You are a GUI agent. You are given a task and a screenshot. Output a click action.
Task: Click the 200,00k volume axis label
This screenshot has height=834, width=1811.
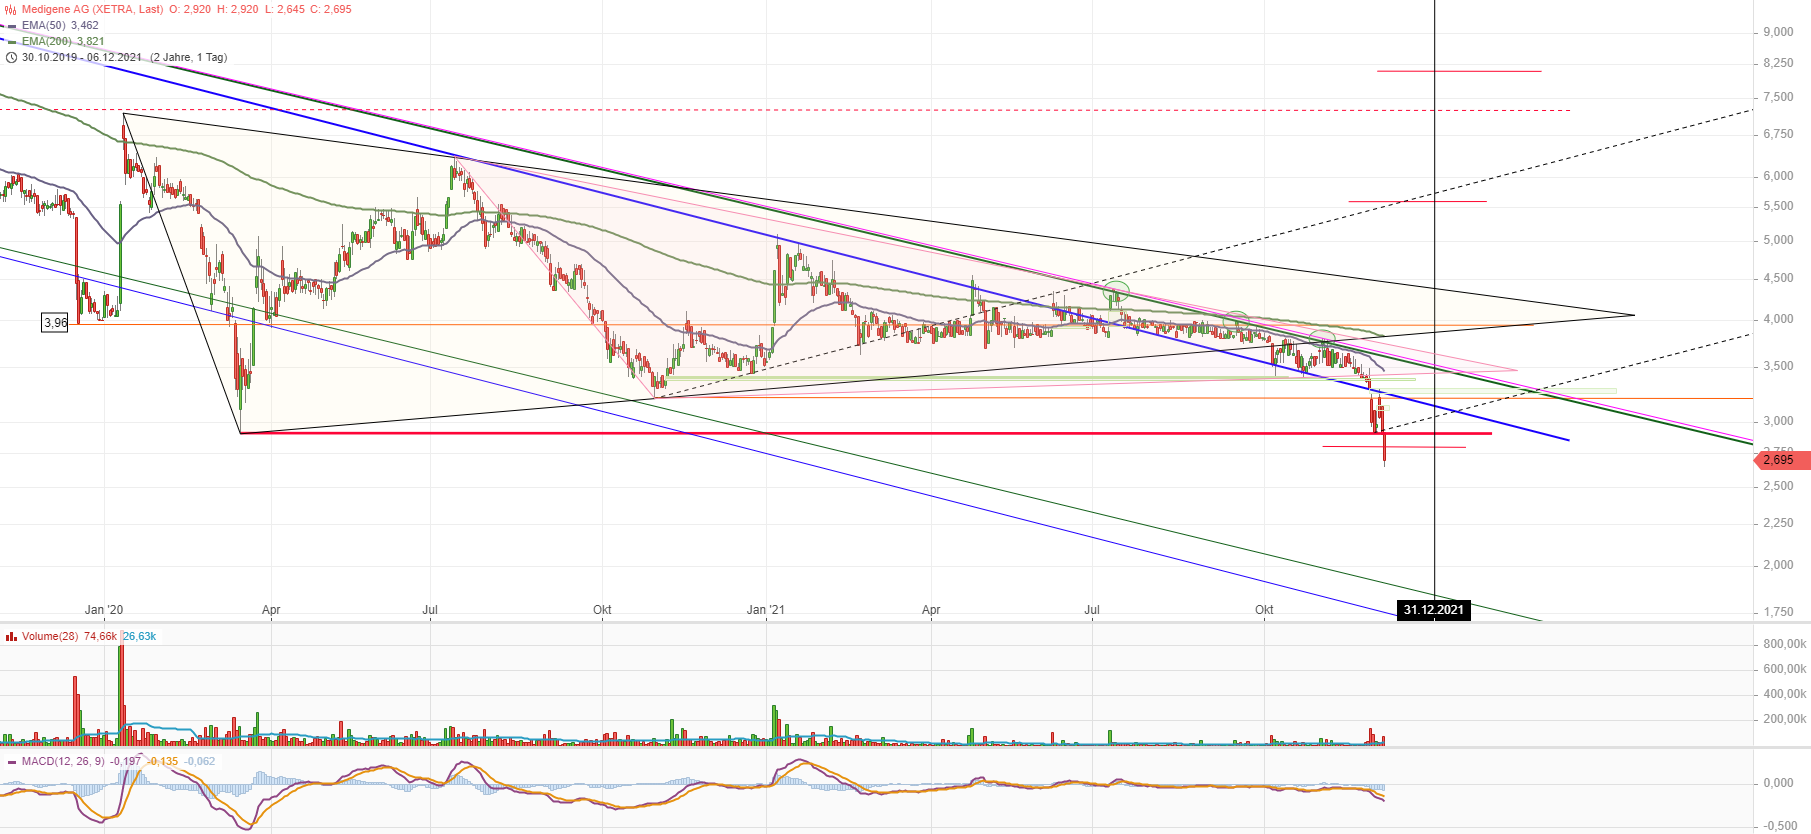click(1785, 719)
